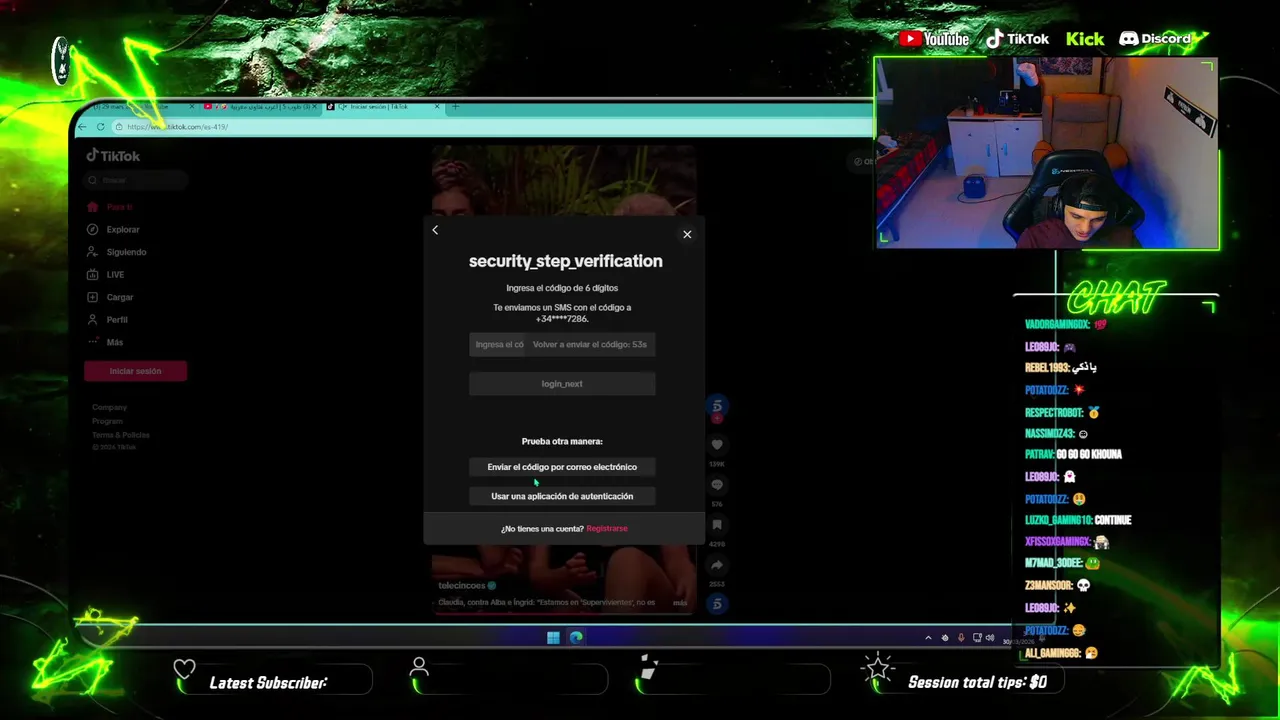Screen dimensions: 1280x720
Task: Click 'security_step_verification' heading
Action: [x=566, y=261]
